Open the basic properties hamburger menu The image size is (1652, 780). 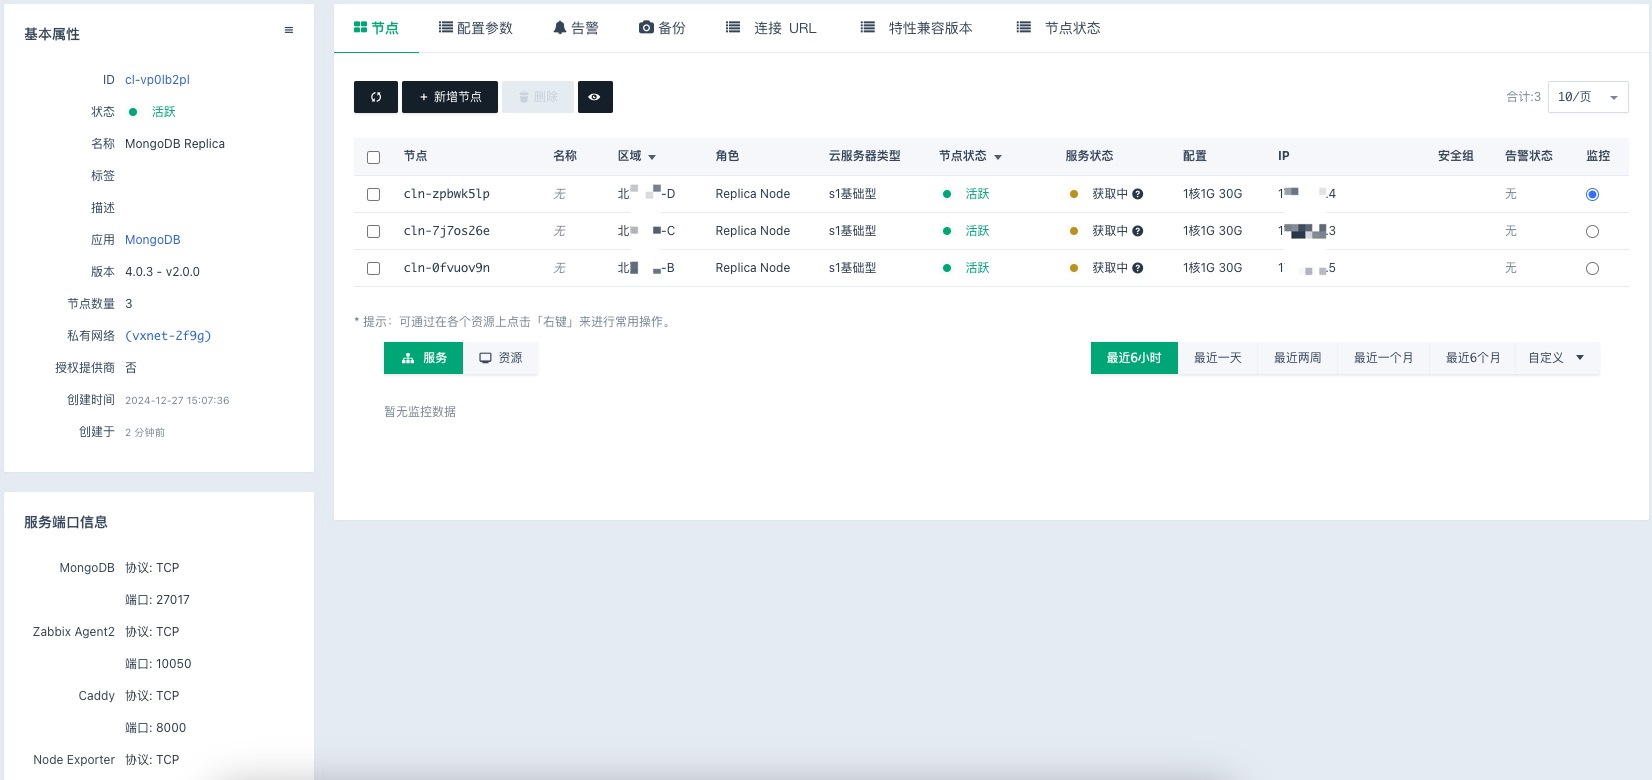289,30
